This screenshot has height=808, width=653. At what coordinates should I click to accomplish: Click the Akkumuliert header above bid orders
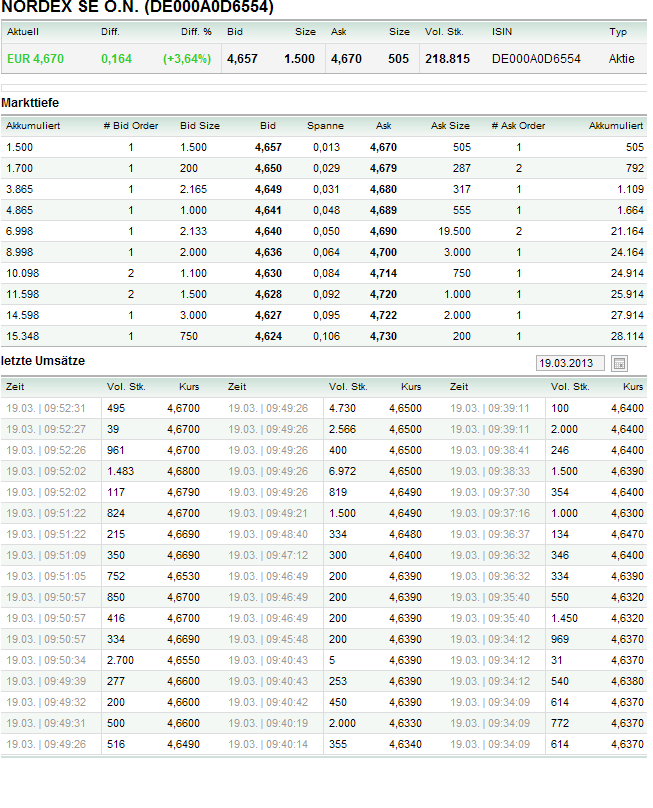[34, 126]
